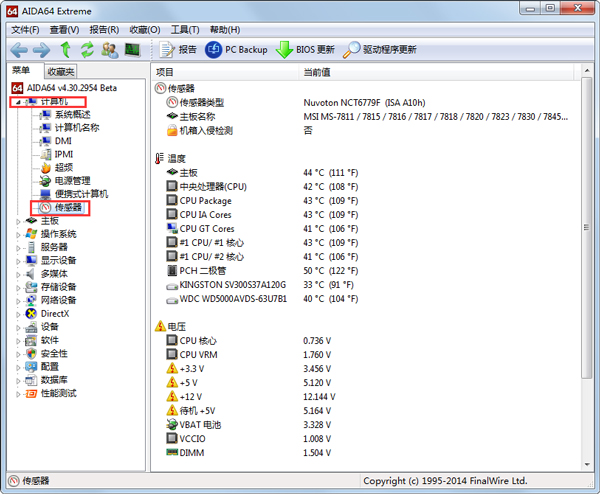Open the system stability monitor icon
This screenshot has width=600, height=494.
132,50
